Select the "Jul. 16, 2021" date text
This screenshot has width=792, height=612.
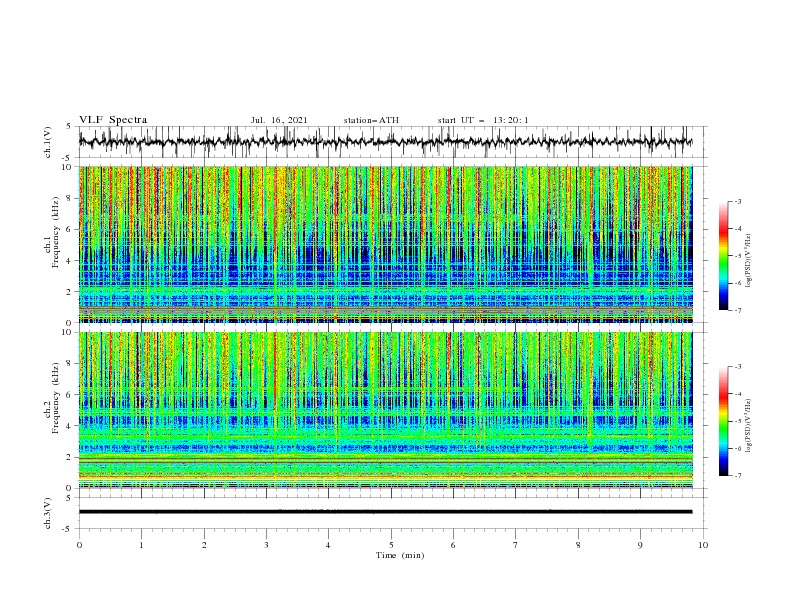tap(279, 120)
